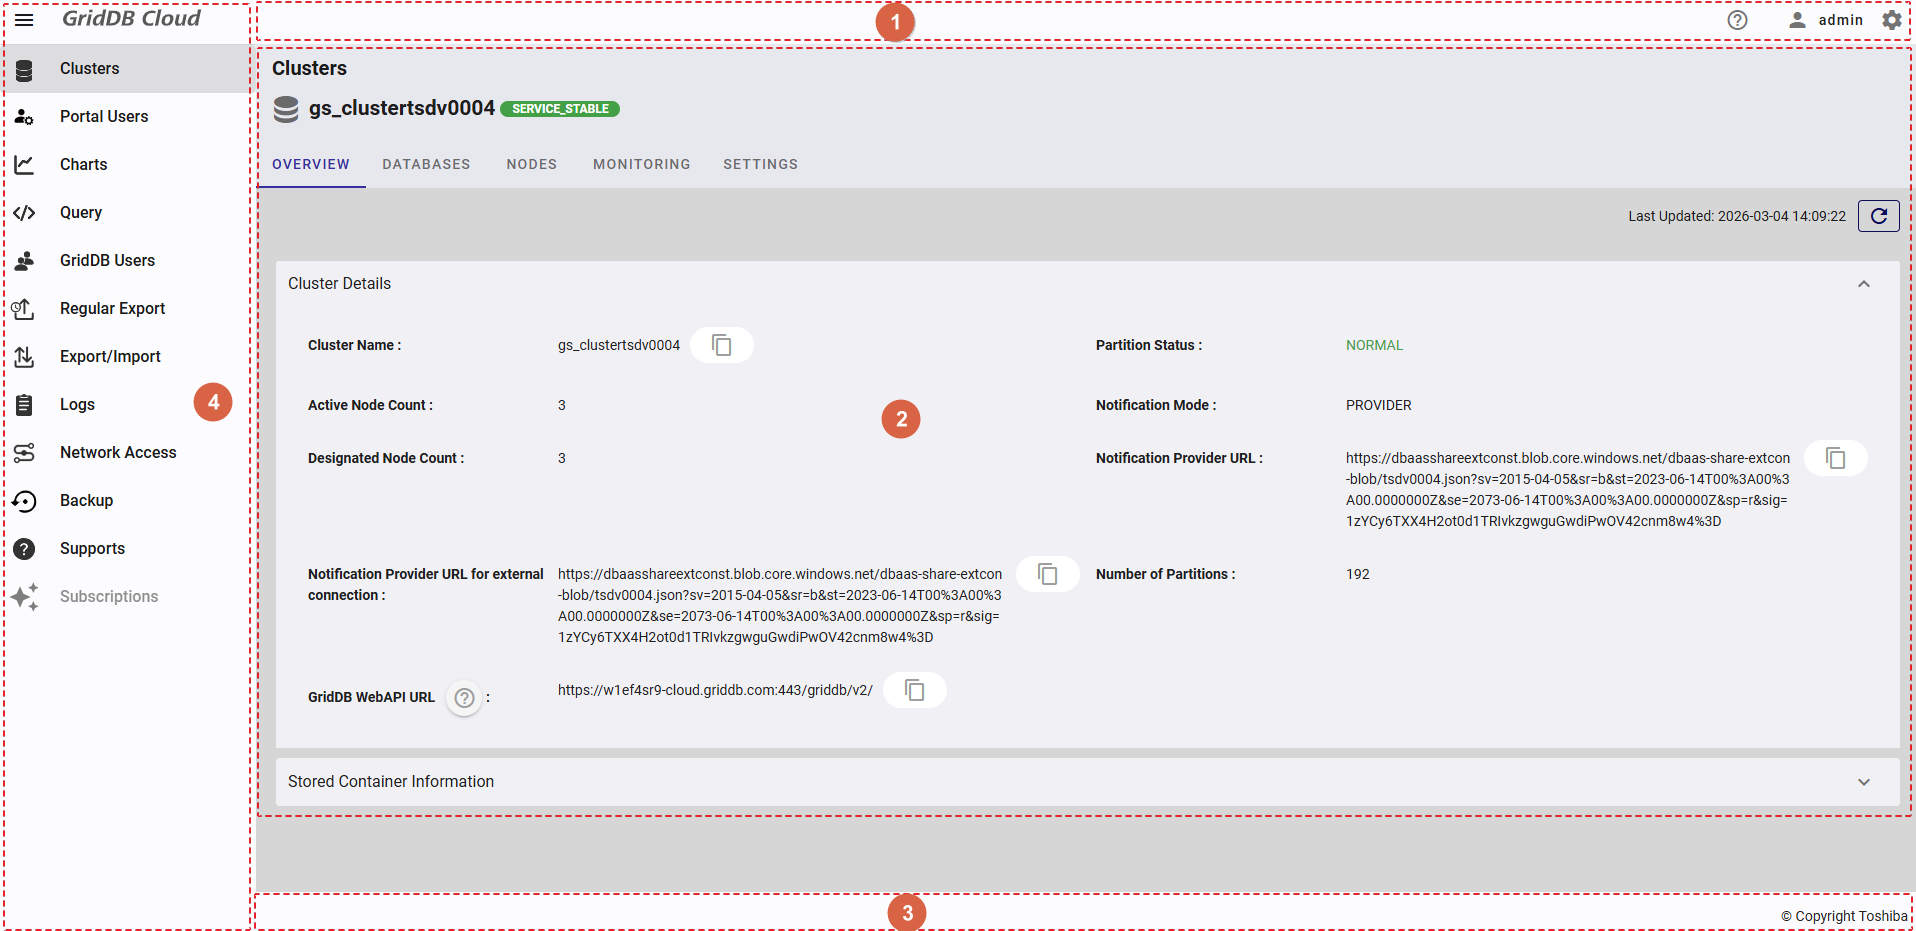Expand Stored Container Information section
This screenshot has width=1916, height=931.
pyautogui.click(x=1863, y=782)
